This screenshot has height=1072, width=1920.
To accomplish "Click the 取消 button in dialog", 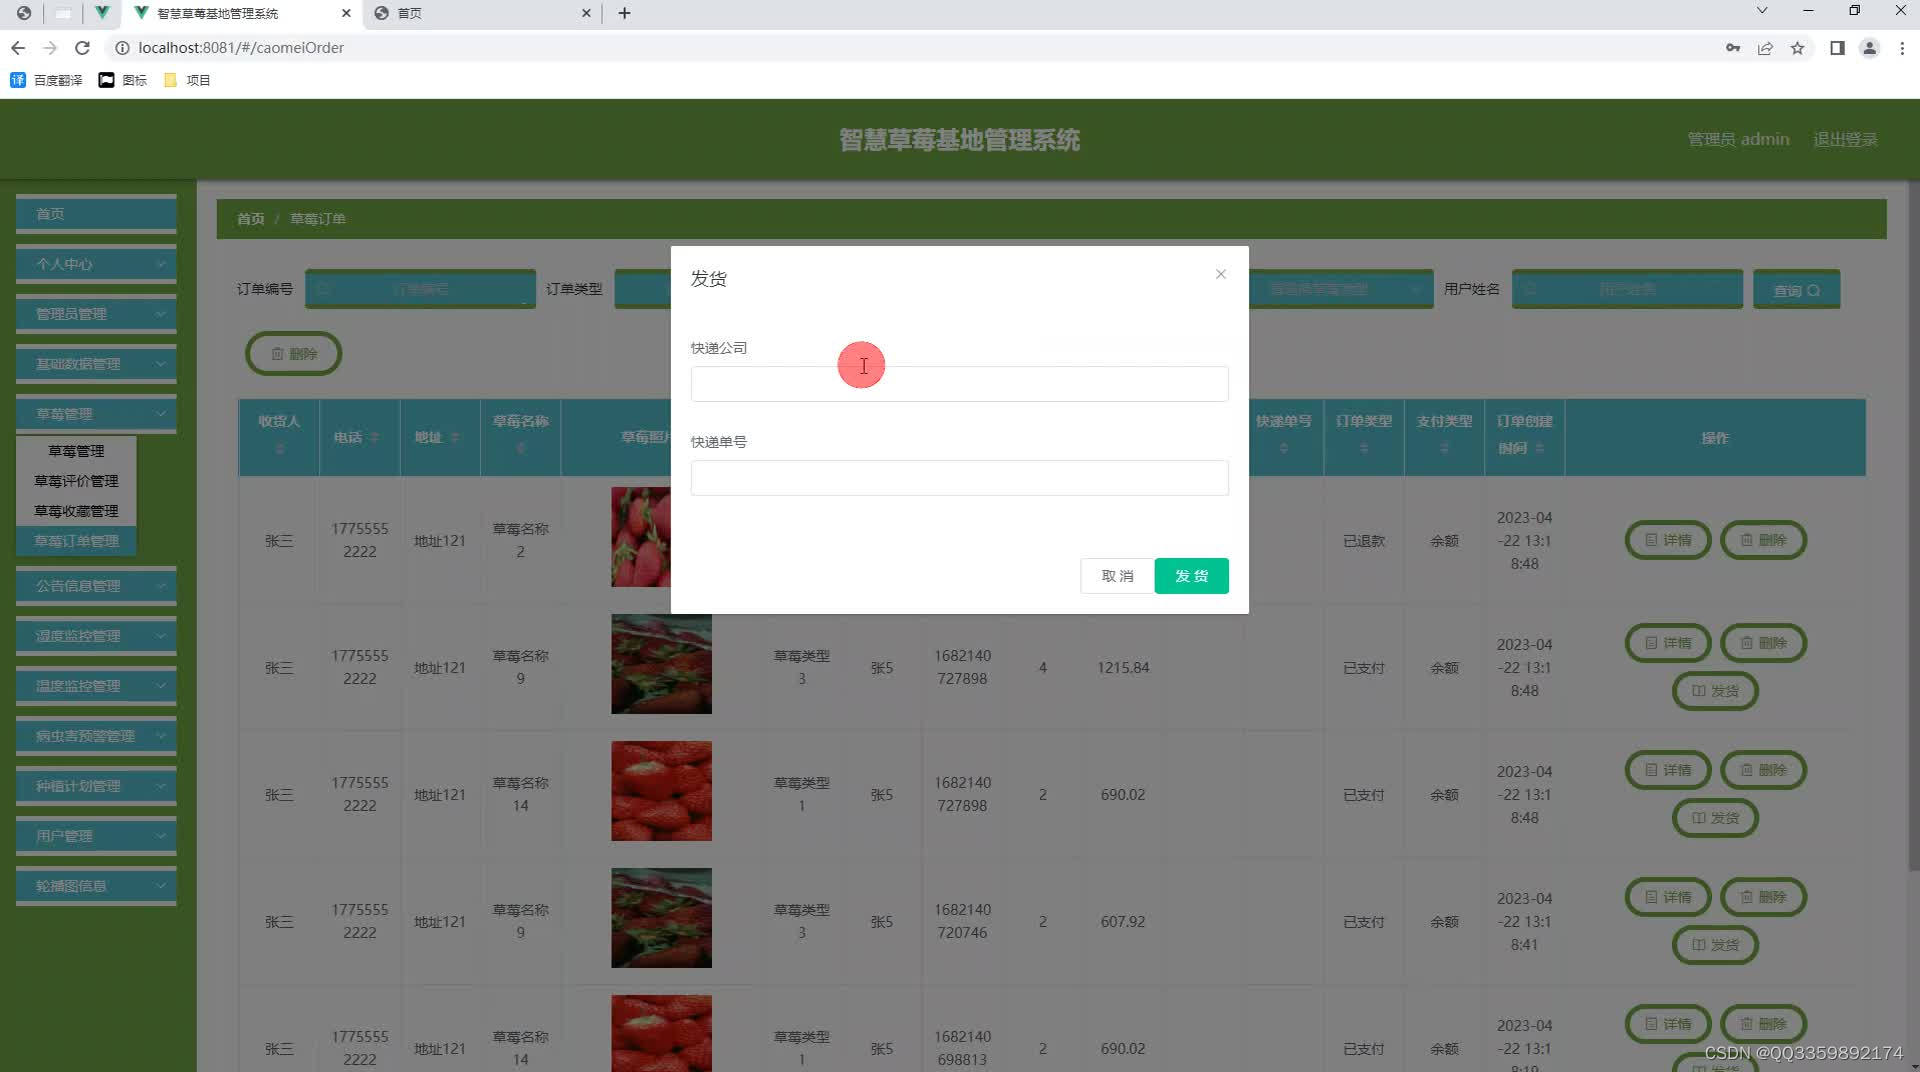I will coord(1117,576).
